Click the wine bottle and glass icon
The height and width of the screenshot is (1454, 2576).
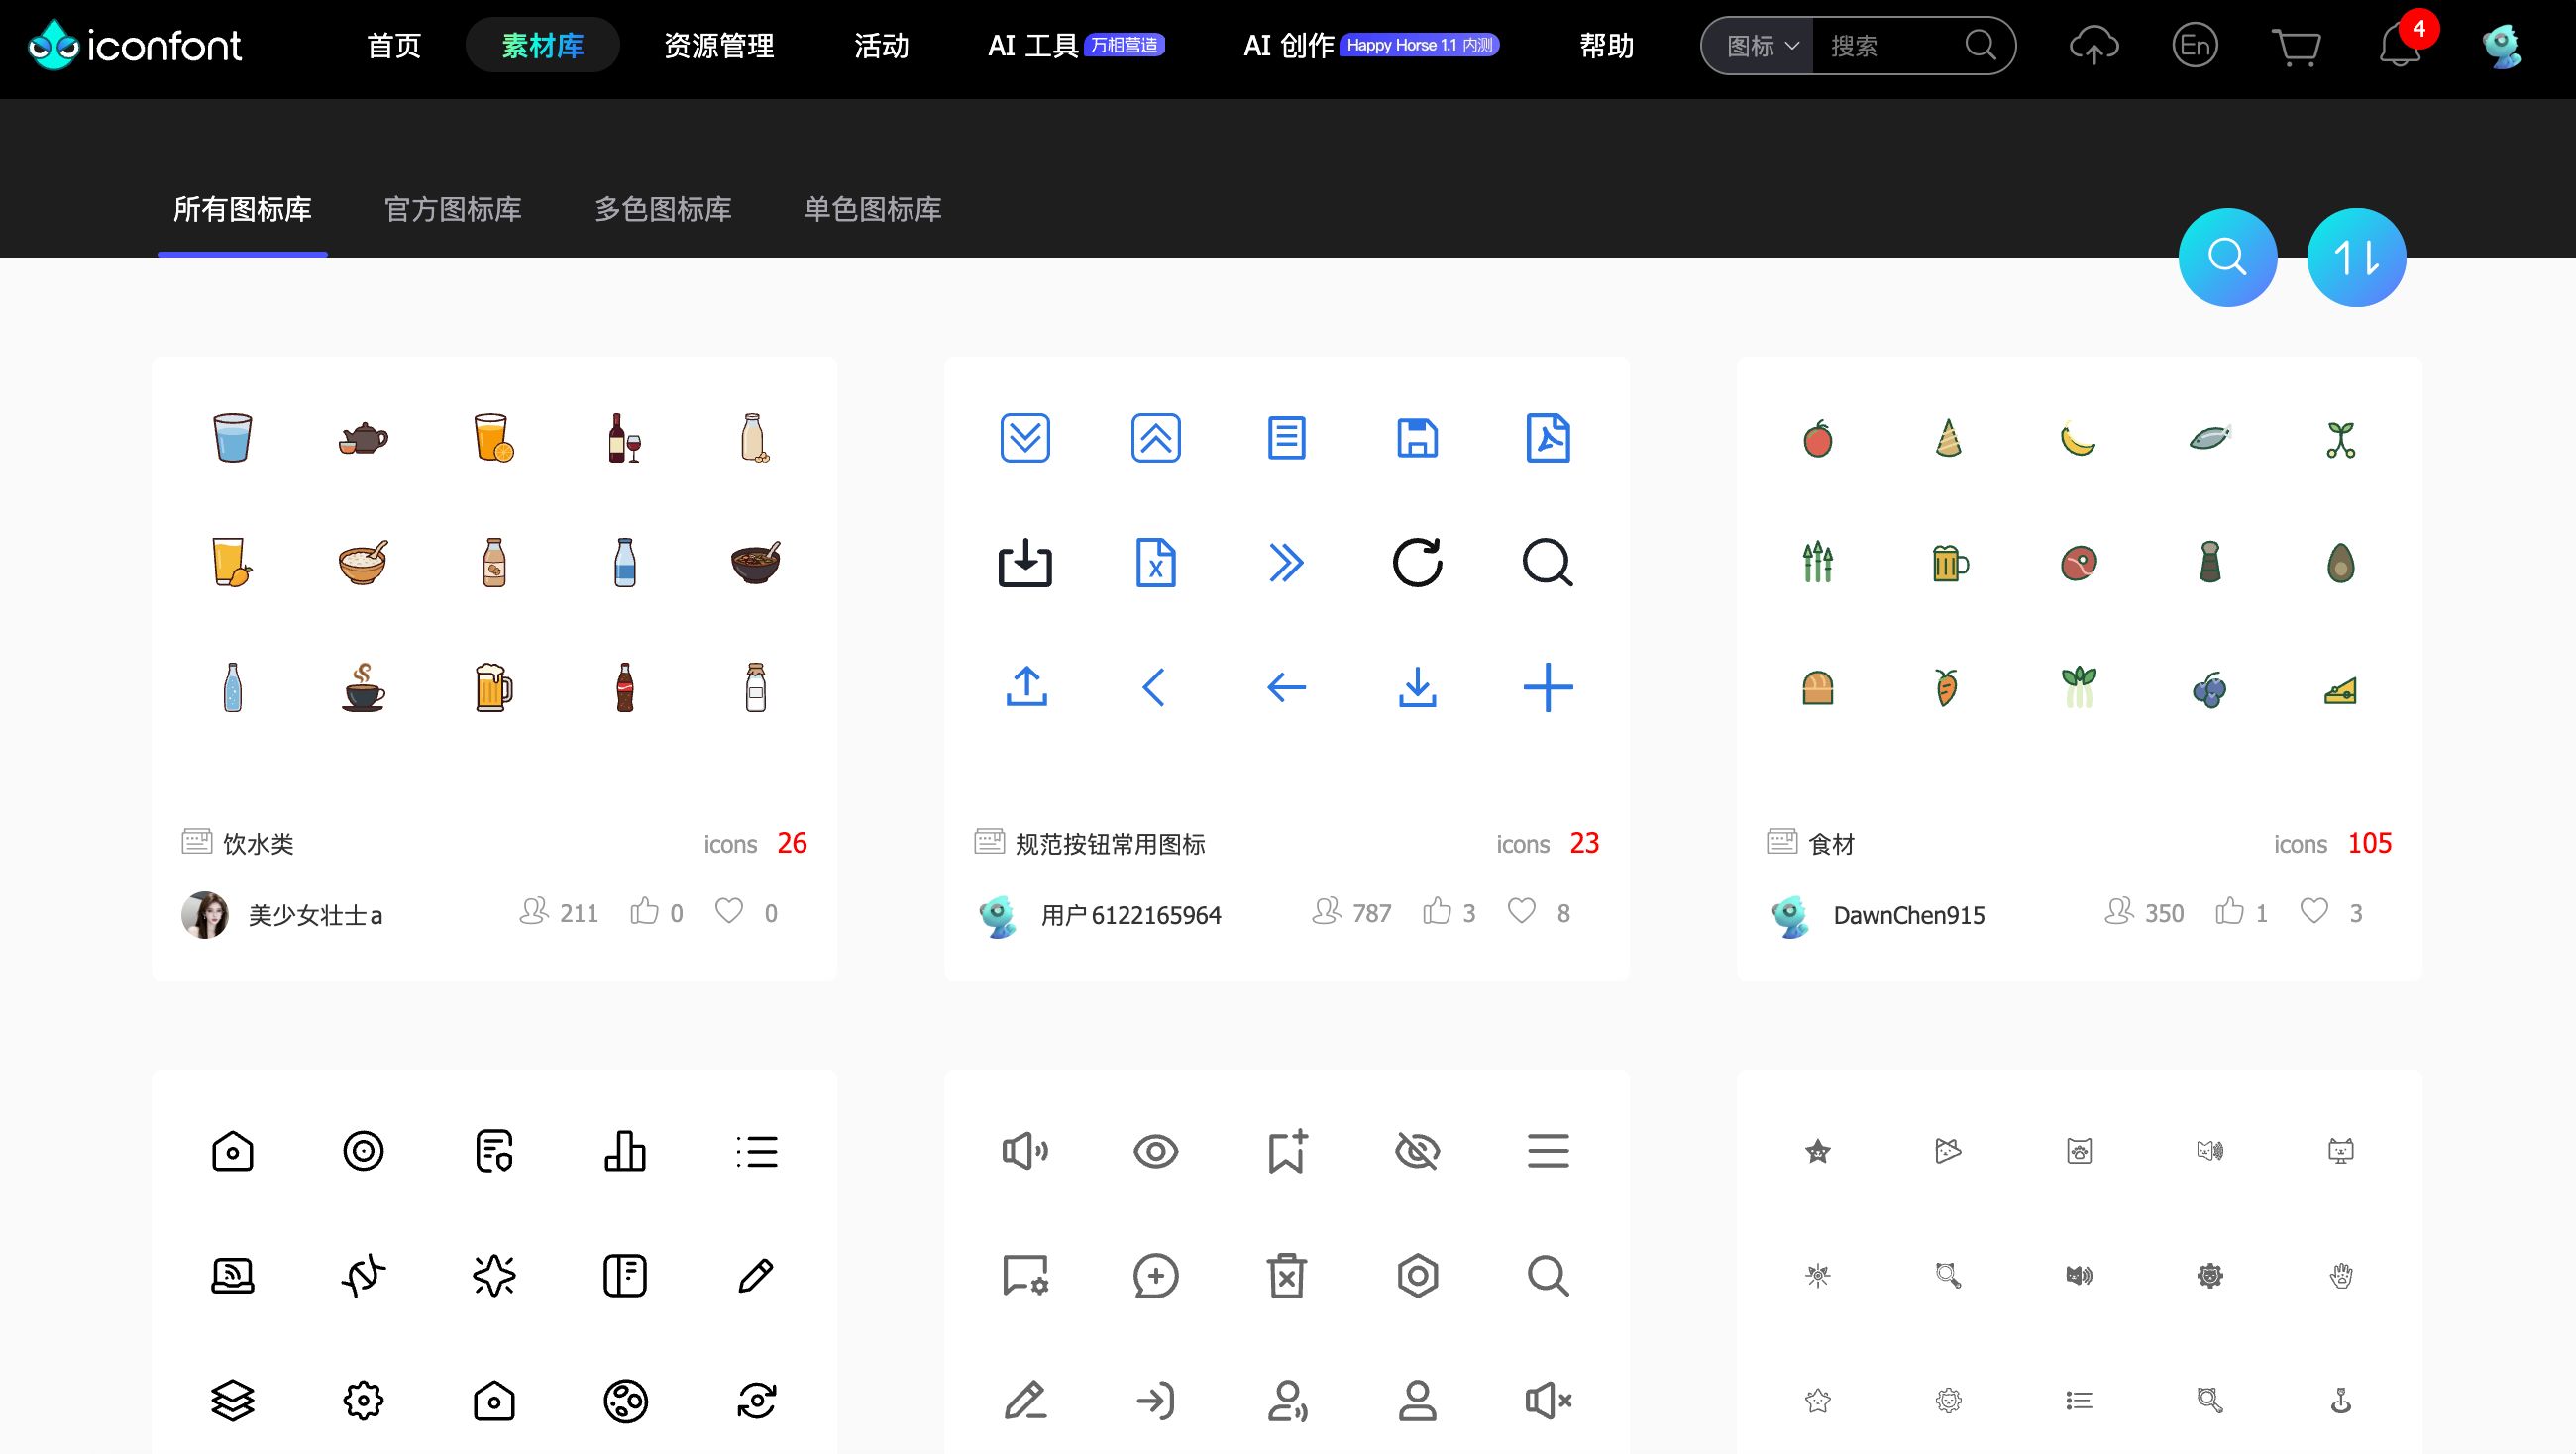[x=625, y=438]
